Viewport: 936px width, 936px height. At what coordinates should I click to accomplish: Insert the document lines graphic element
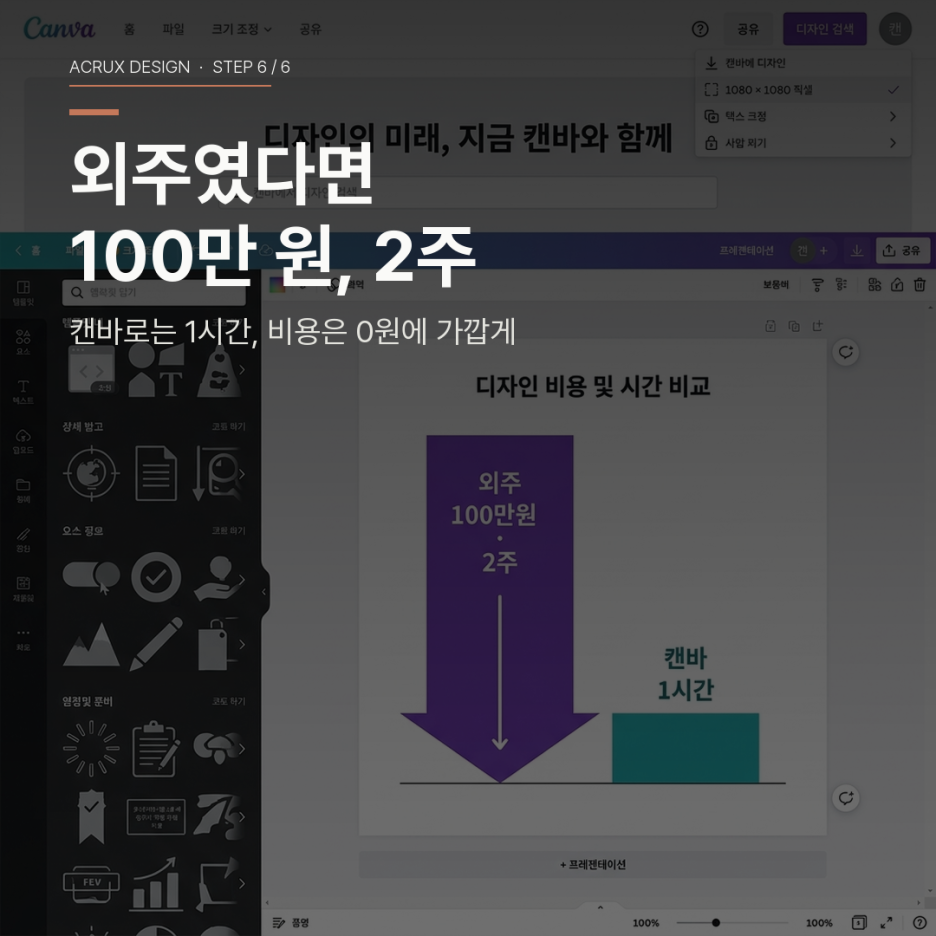156,473
